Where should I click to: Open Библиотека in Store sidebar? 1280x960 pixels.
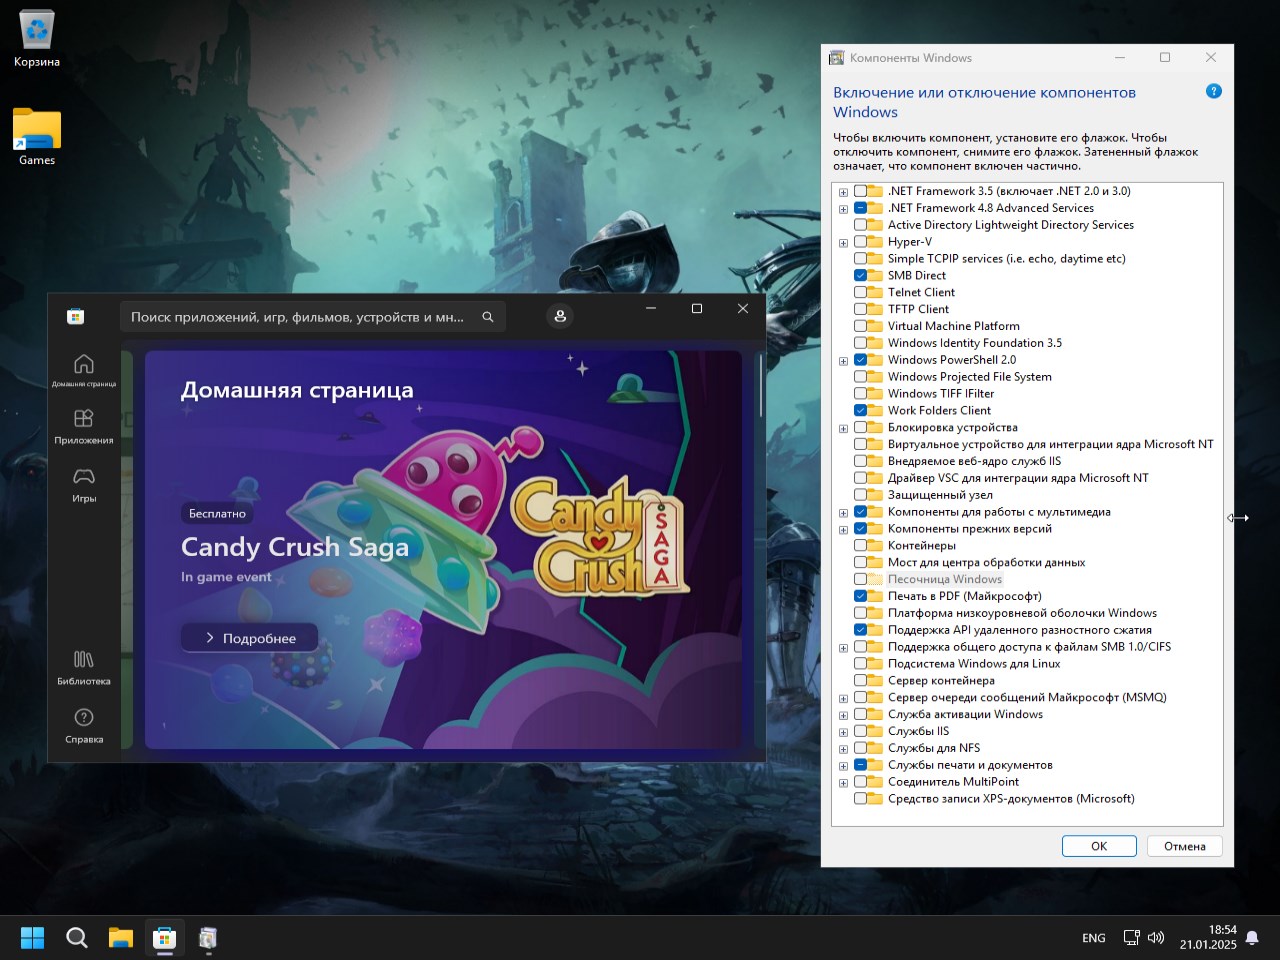coord(84,667)
